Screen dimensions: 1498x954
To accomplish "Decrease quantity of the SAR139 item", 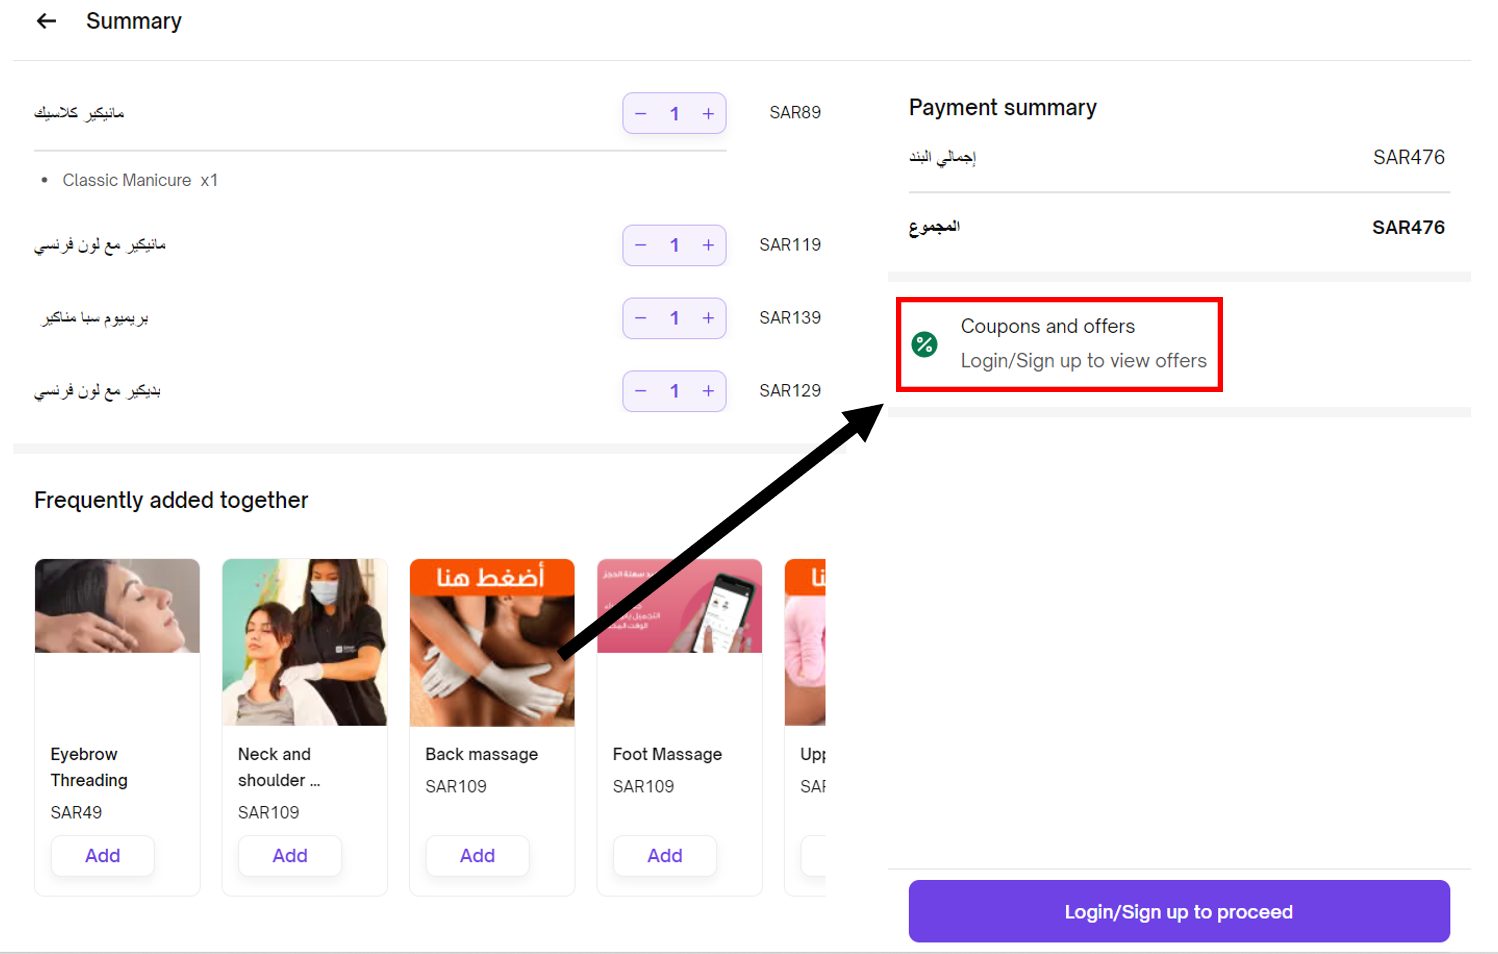I will coord(641,318).
